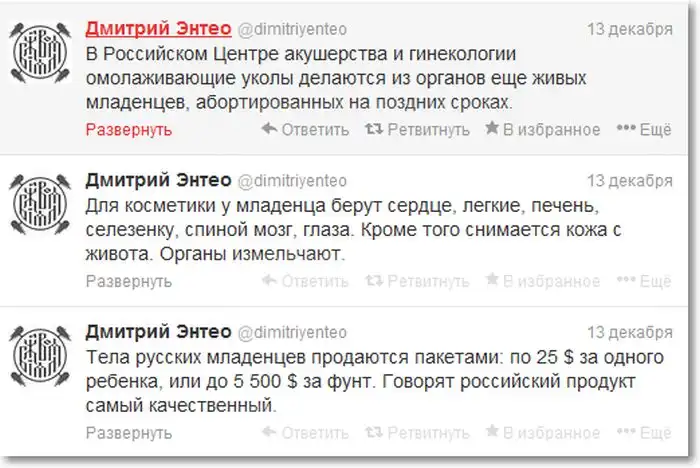Image resolution: width=700 pixels, height=468 pixels.
Task: Open the 'Ещё' dots on first tweet
Action: coord(626,129)
